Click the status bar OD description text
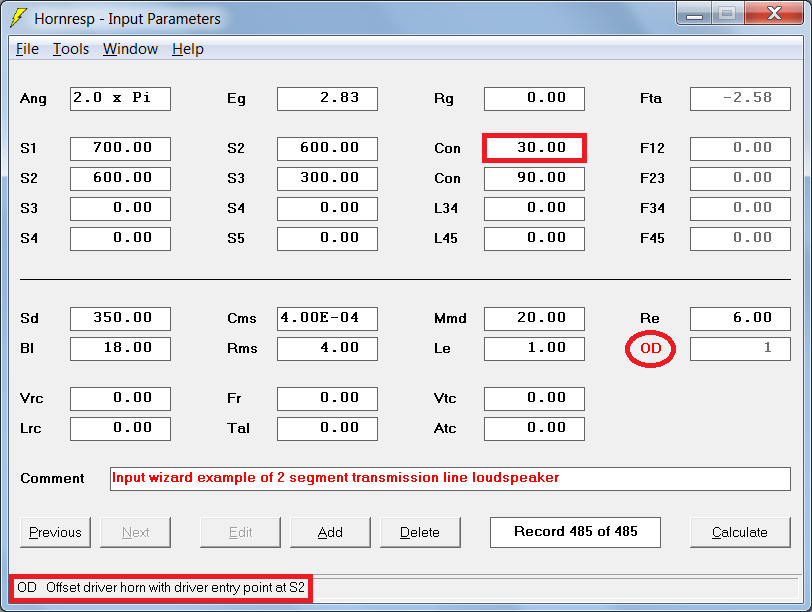 [x=161, y=588]
